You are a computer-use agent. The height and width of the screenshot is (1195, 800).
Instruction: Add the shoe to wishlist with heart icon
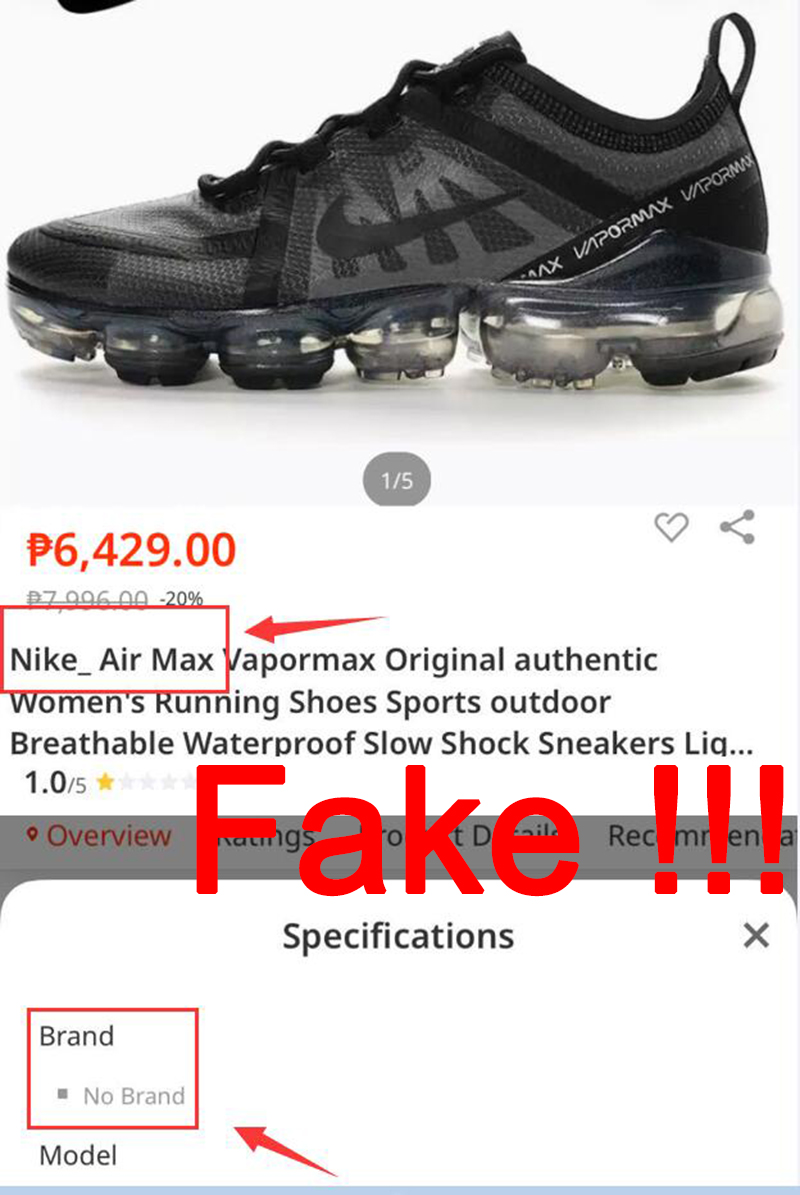pyautogui.click(x=670, y=527)
